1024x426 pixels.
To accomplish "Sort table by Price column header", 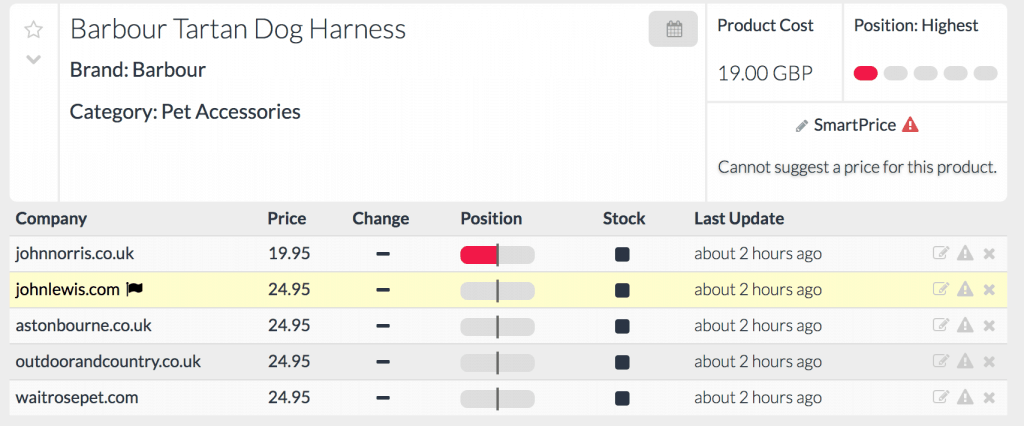I will [x=287, y=218].
